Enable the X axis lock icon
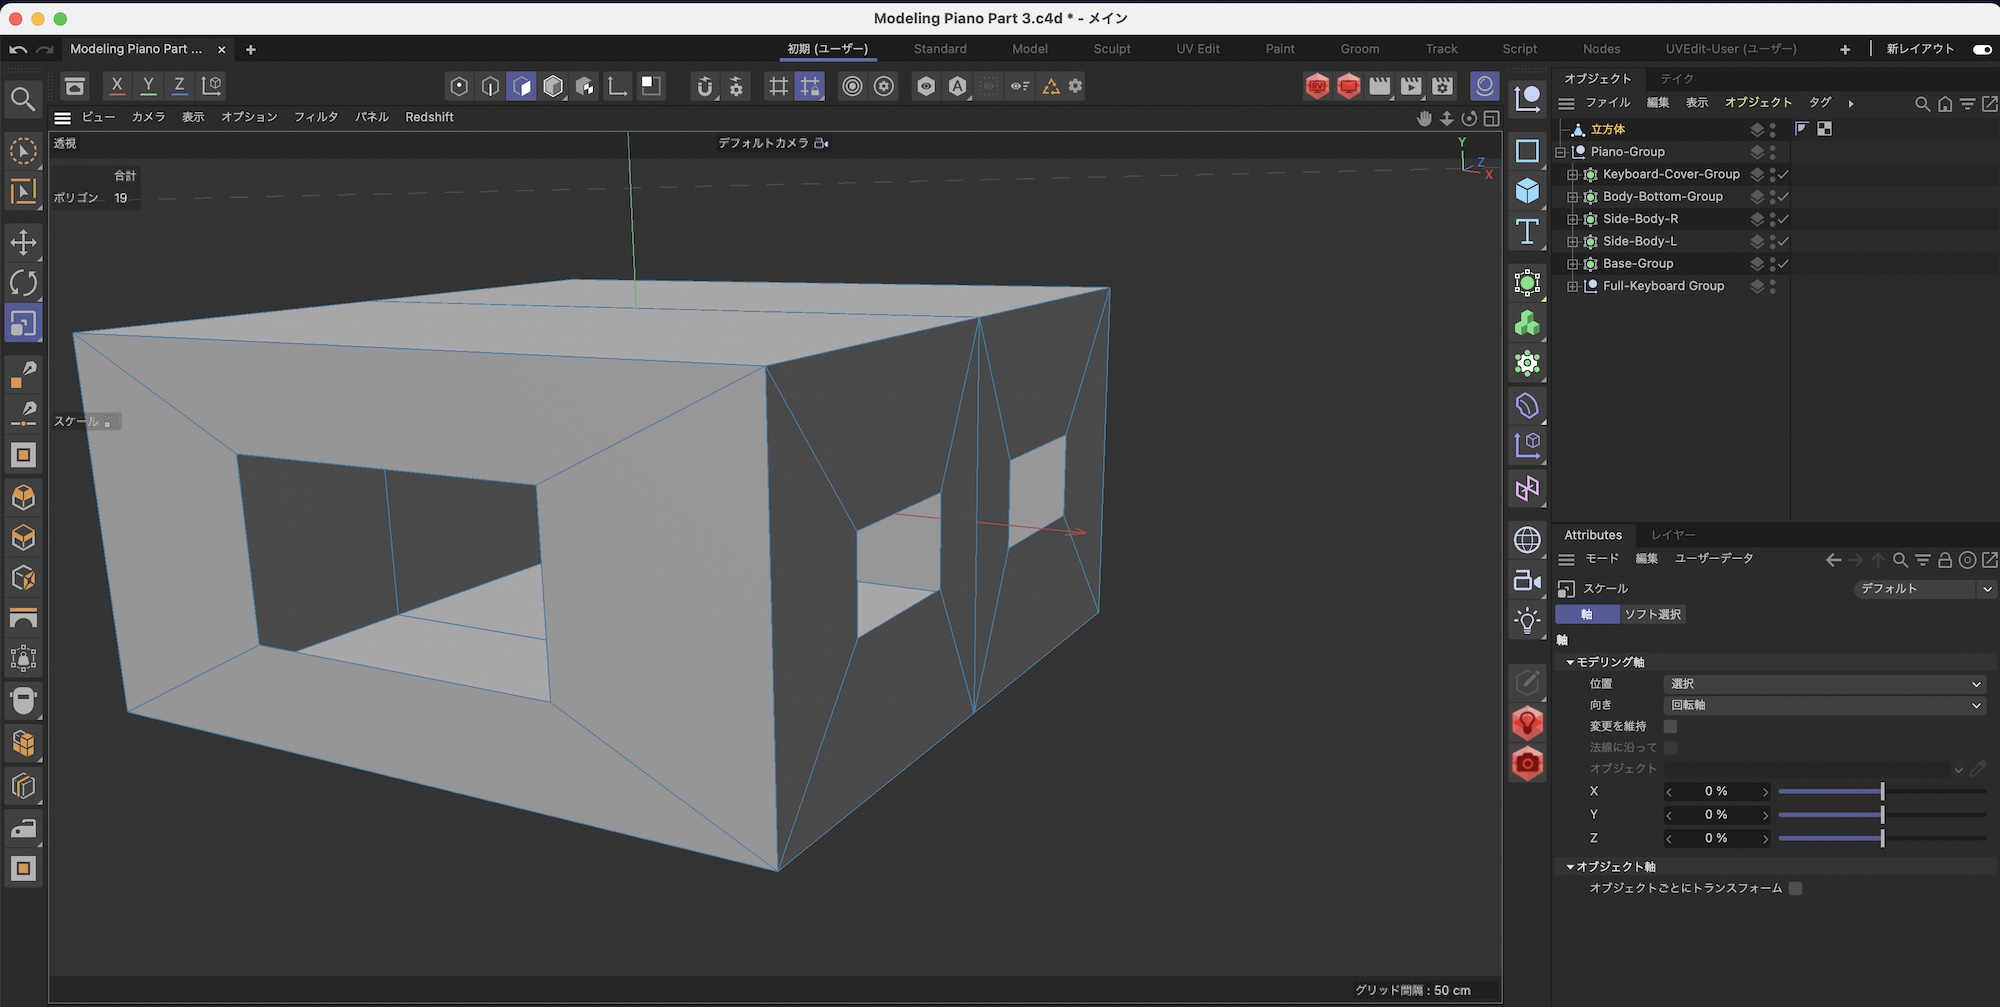Screen dimensions: 2000x1007 tap(117, 86)
